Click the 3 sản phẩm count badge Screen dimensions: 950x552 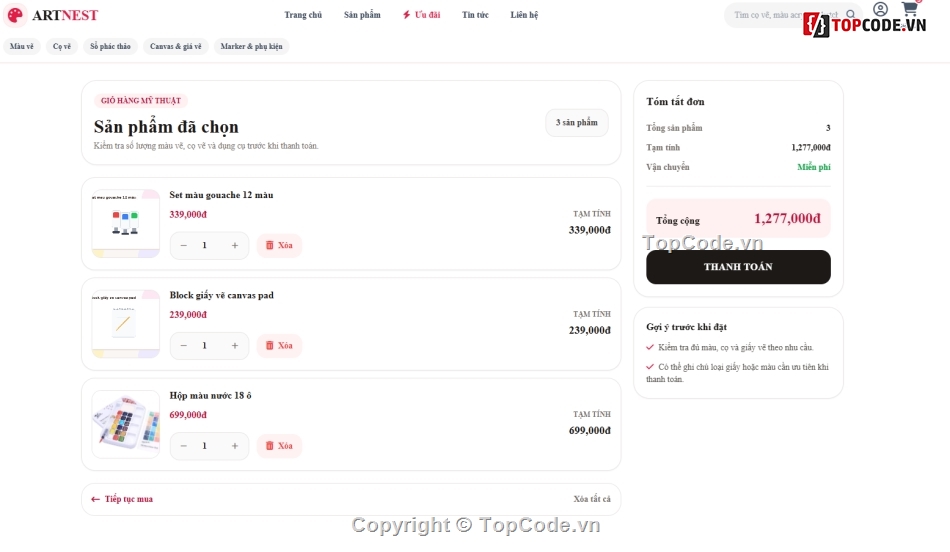tap(577, 122)
